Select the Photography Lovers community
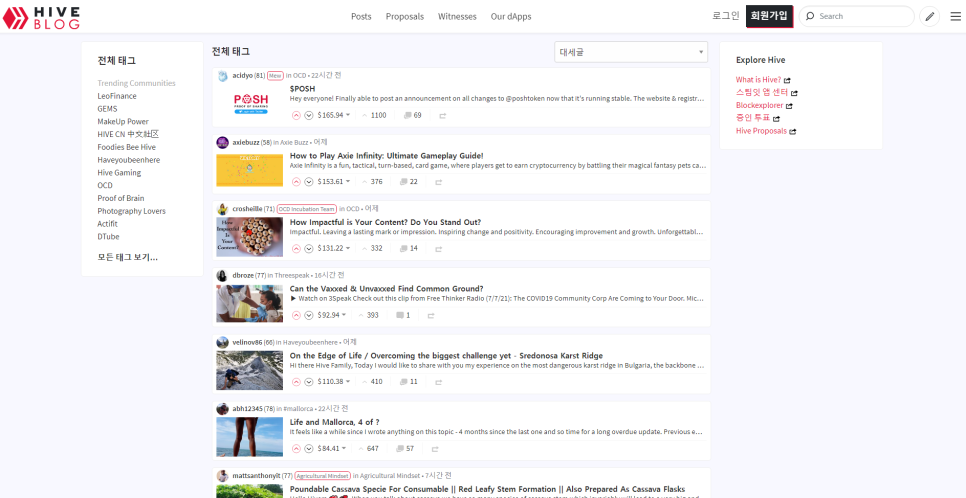This screenshot has height=498, width=966. [131, 211]
